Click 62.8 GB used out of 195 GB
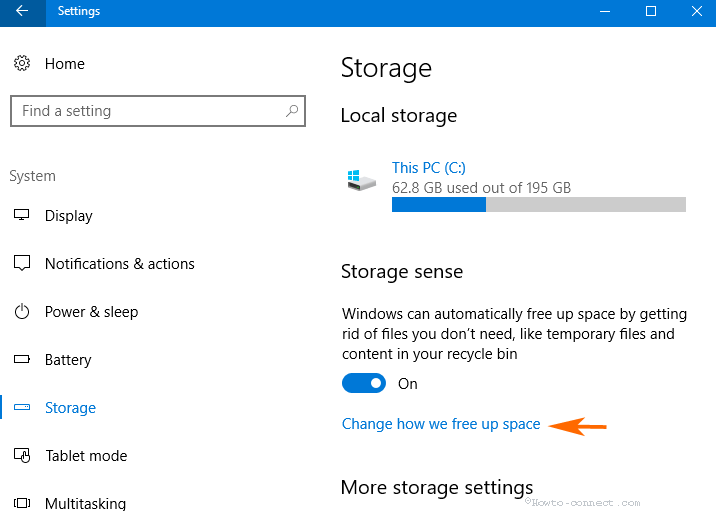 click(x=481, y=188)
